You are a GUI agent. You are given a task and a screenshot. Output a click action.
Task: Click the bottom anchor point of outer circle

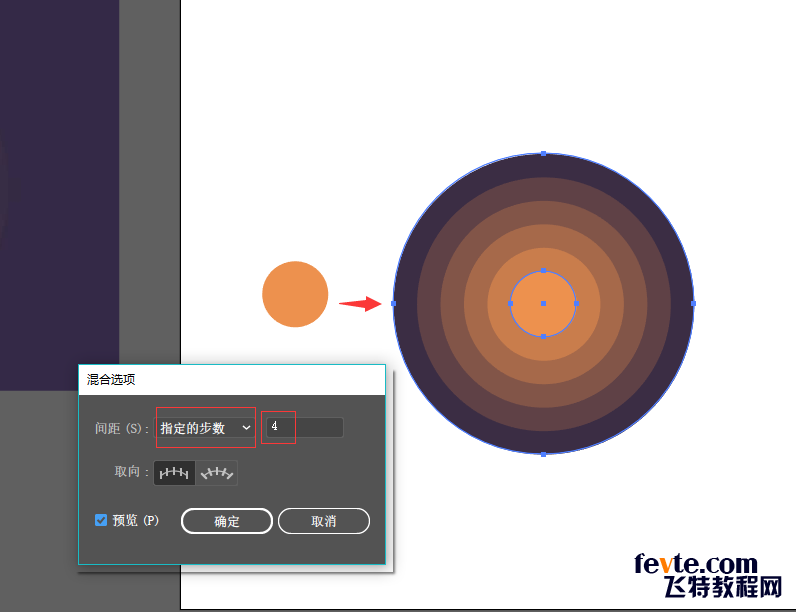(x=543, y=454)
